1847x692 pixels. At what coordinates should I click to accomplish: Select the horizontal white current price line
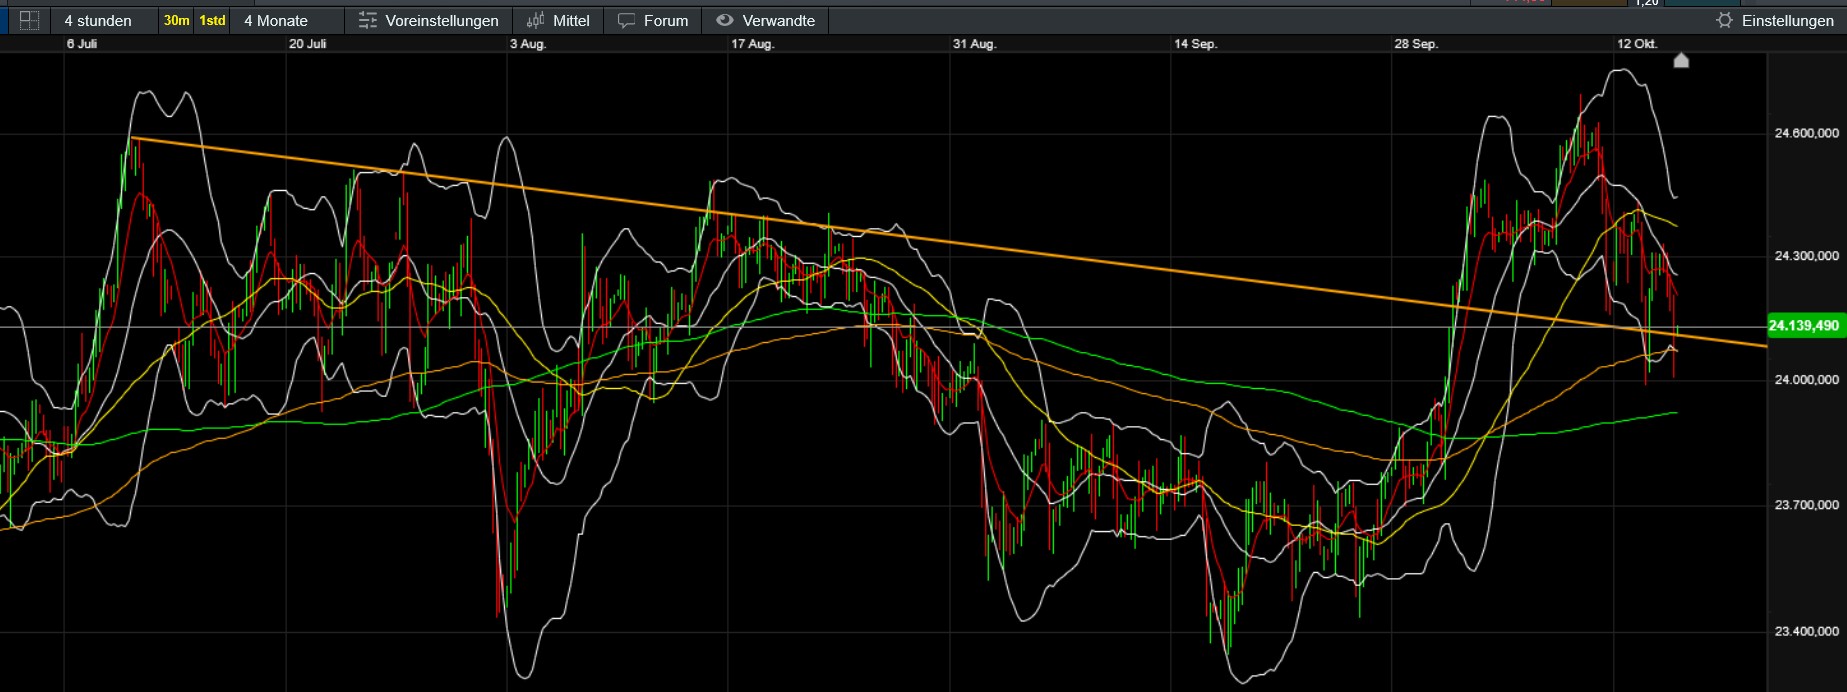tap(800, 327)
